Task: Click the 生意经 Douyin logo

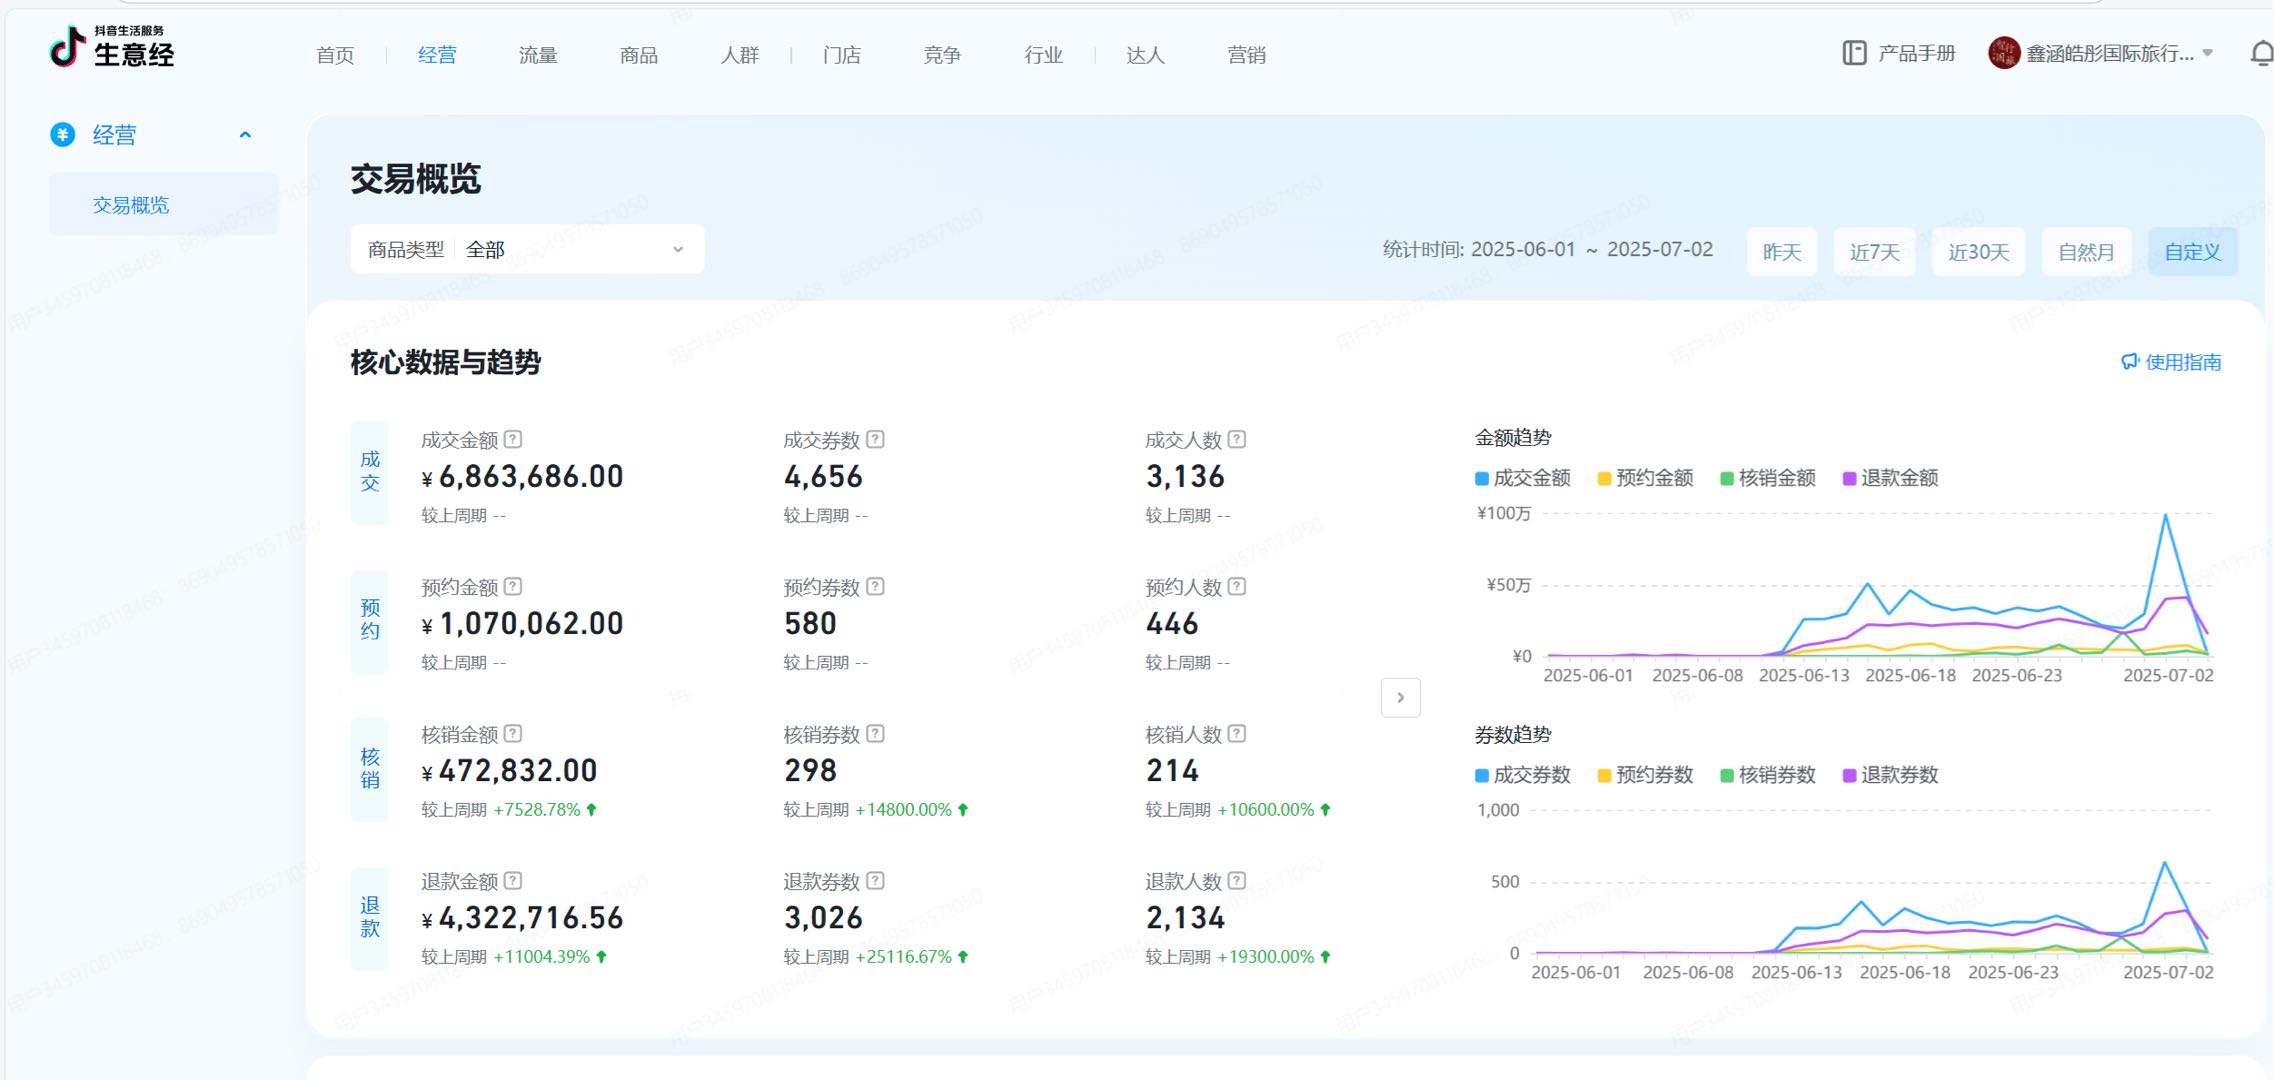Action: point(111,47)
